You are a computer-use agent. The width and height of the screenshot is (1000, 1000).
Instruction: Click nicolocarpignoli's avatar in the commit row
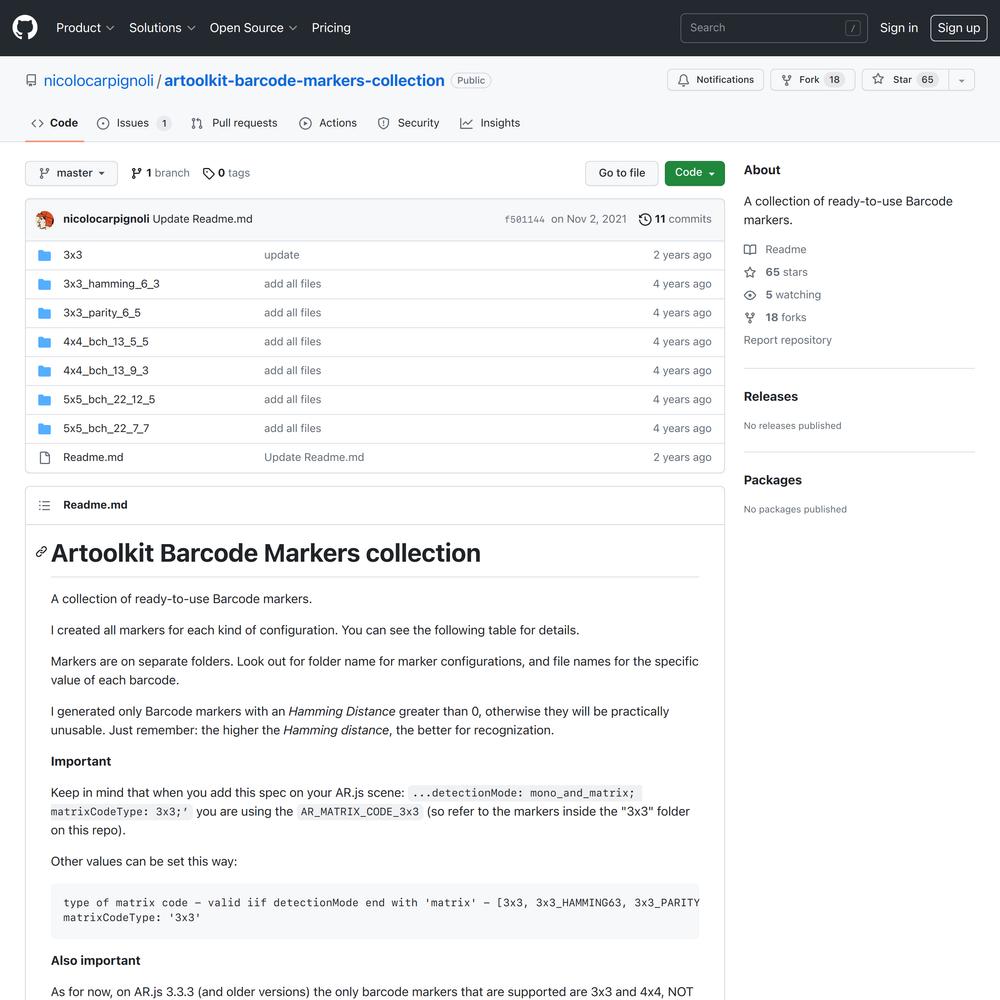45,219
